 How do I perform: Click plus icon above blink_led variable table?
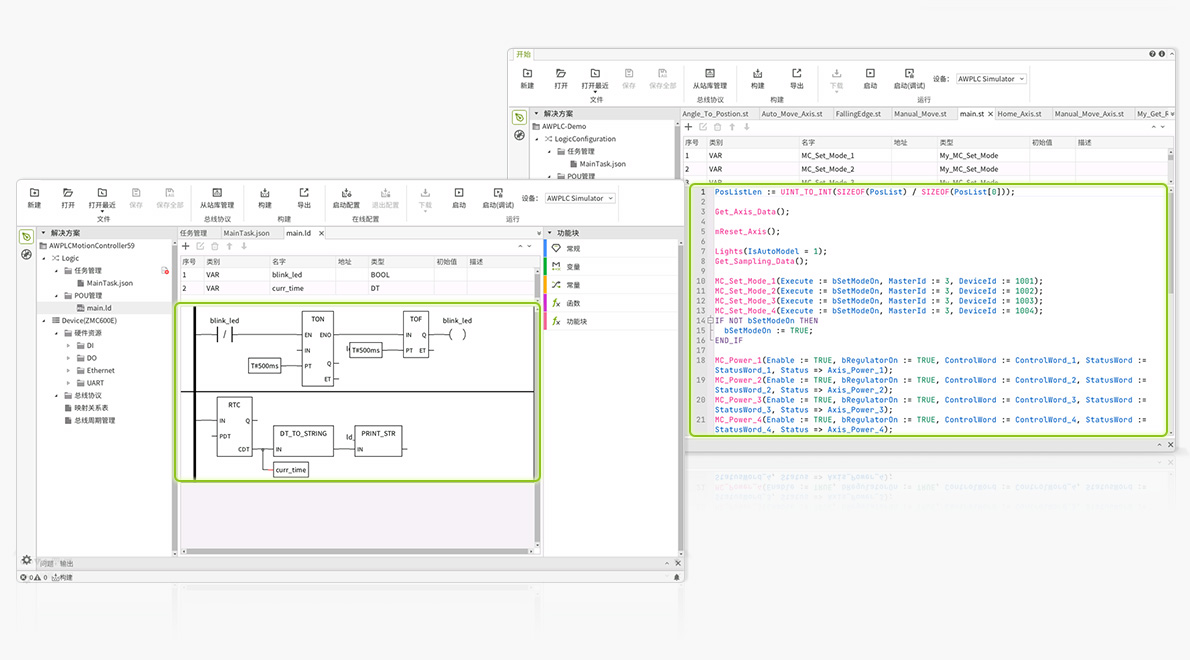[x=186, y=246]
